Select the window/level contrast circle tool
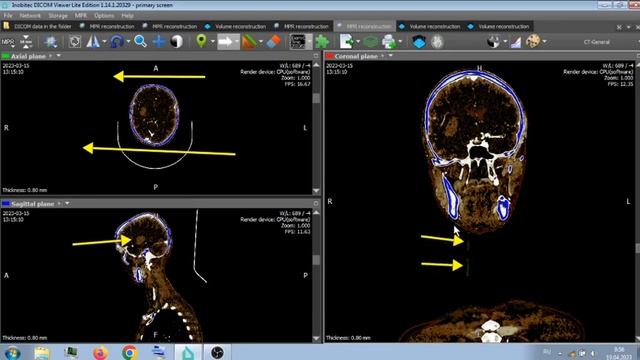The height and width of the screenshot is (360, 640). coord(177,42)
